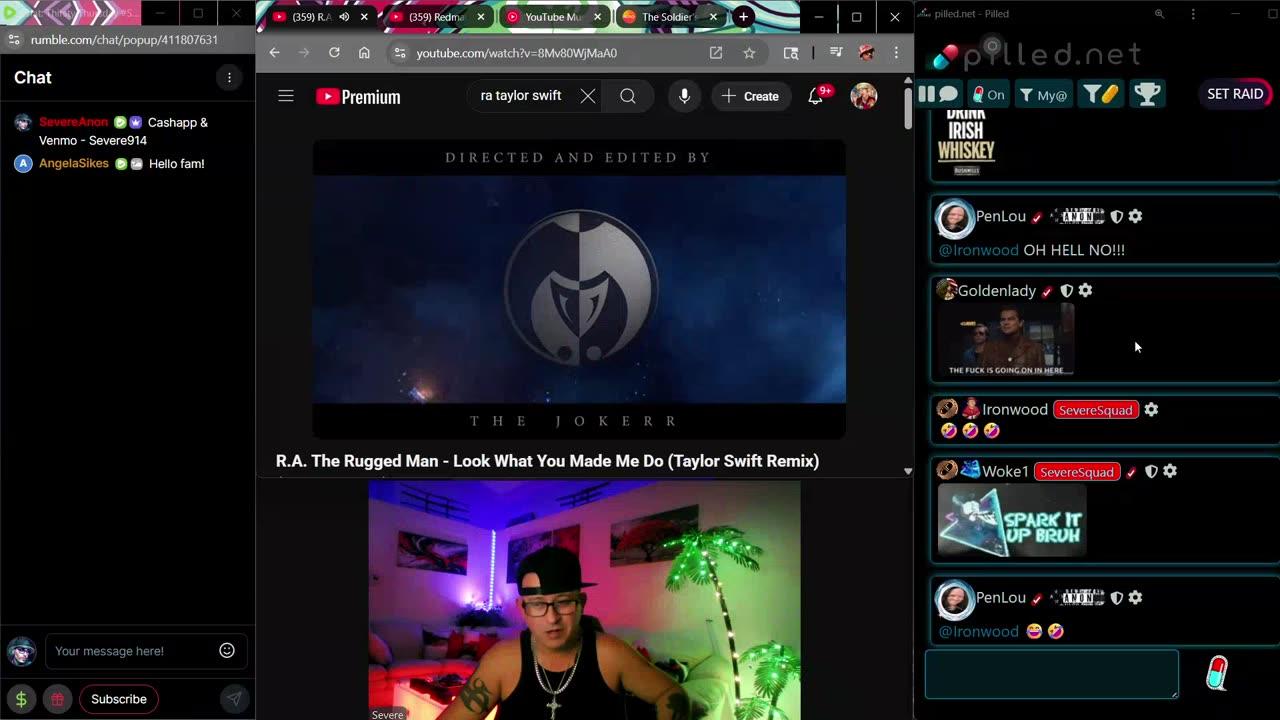The height and width of the screenshot is (720, 1280).
Task: Open the browser tab search icon
Action: [791, 53]
